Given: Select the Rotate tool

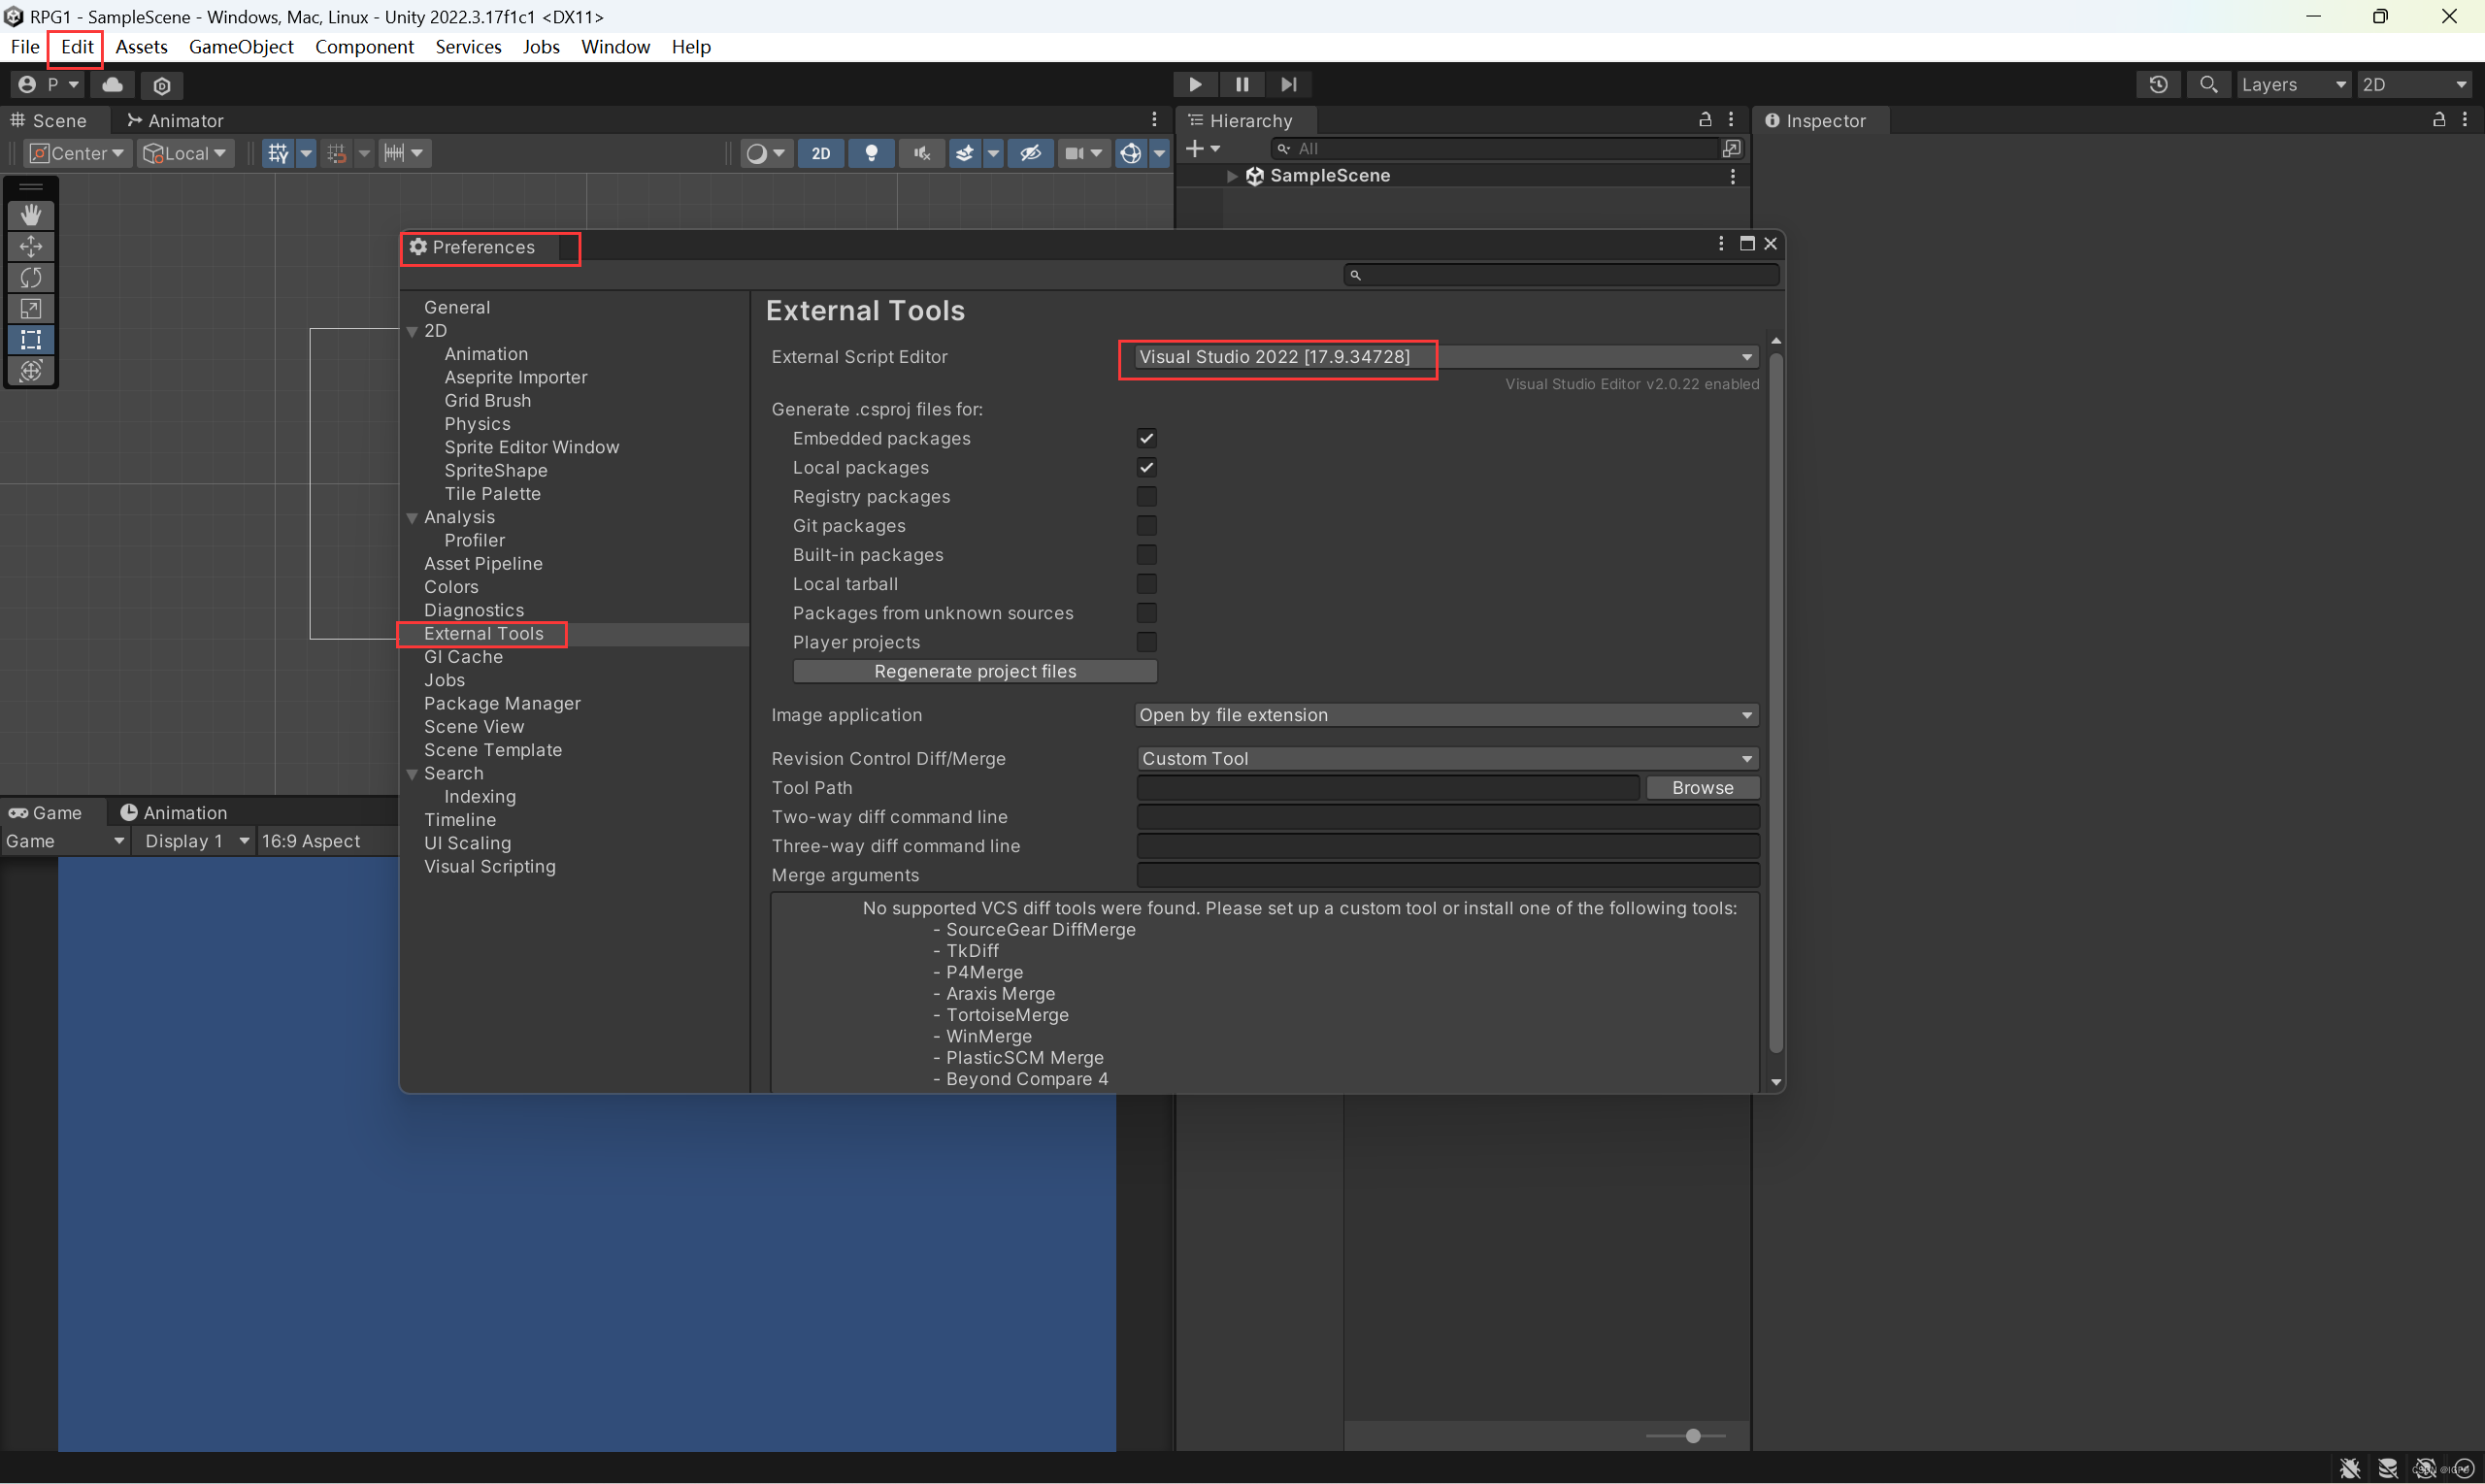Looking at the screenshot, I should click(x=31, y=277).
